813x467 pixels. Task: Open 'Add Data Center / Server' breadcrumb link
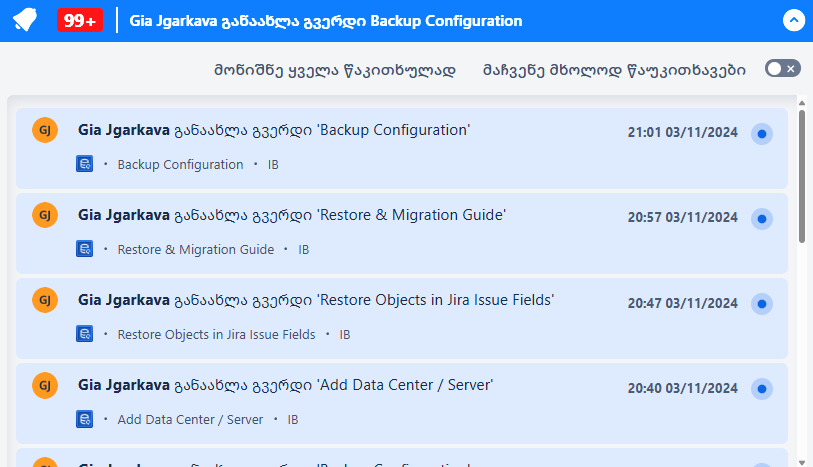[x=190, y=419]
